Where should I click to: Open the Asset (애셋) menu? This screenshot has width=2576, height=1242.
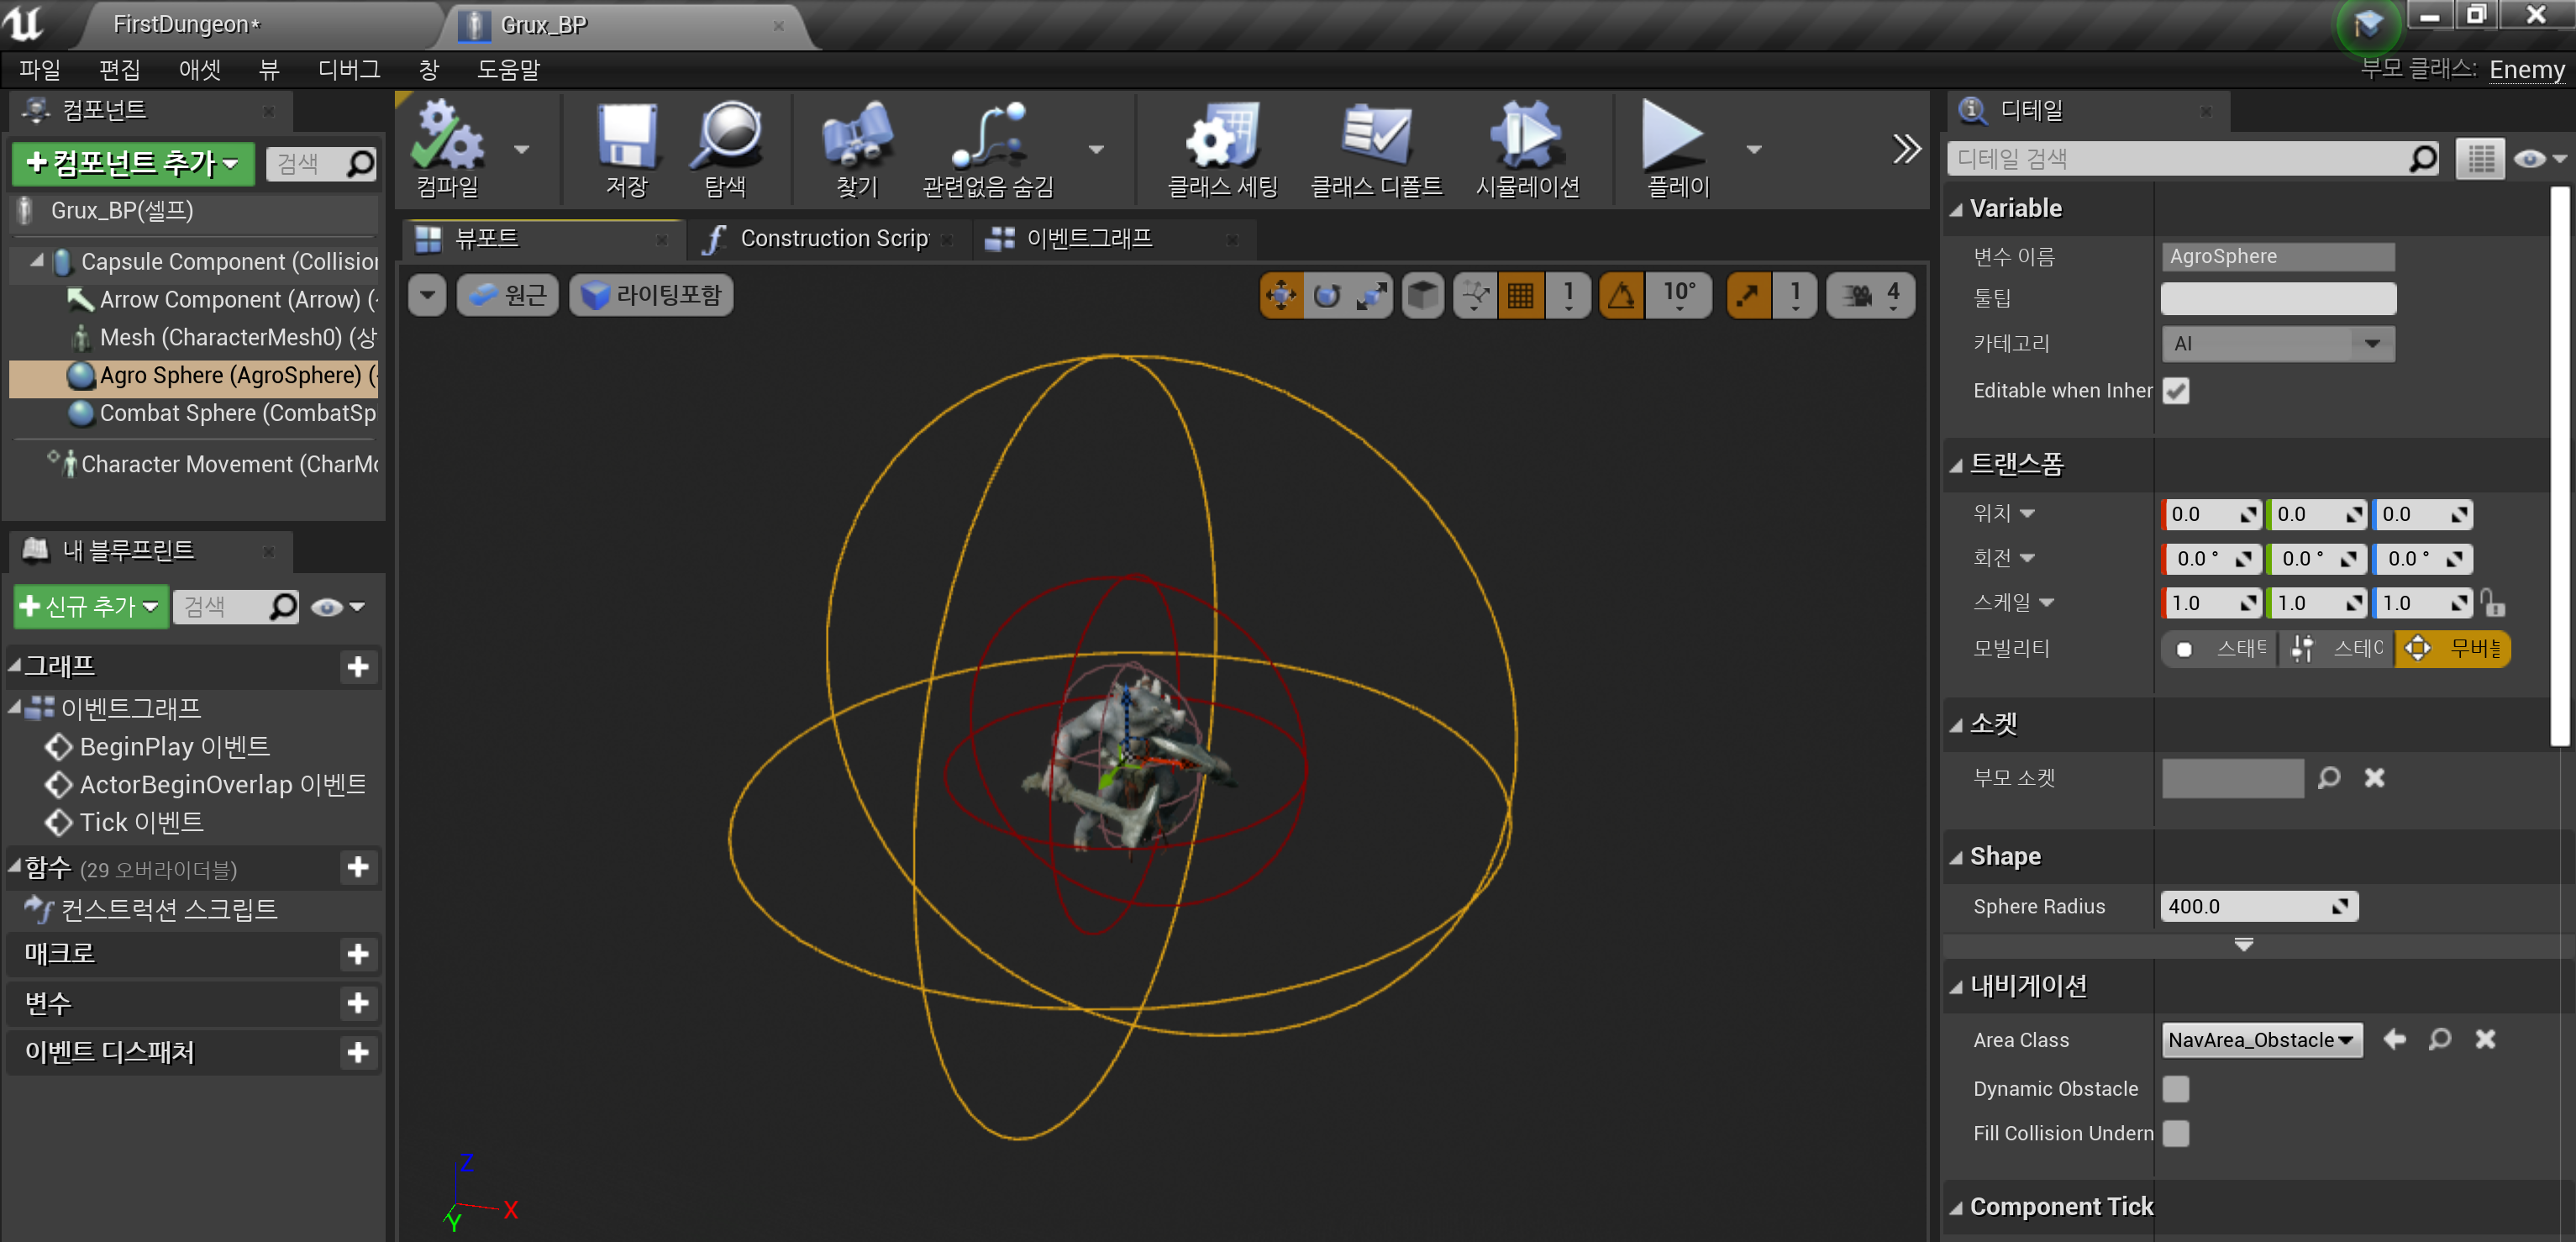(200, 70)
